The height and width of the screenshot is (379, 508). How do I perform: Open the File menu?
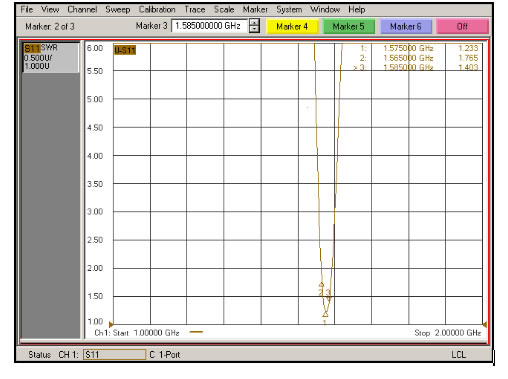coord(27,9)
